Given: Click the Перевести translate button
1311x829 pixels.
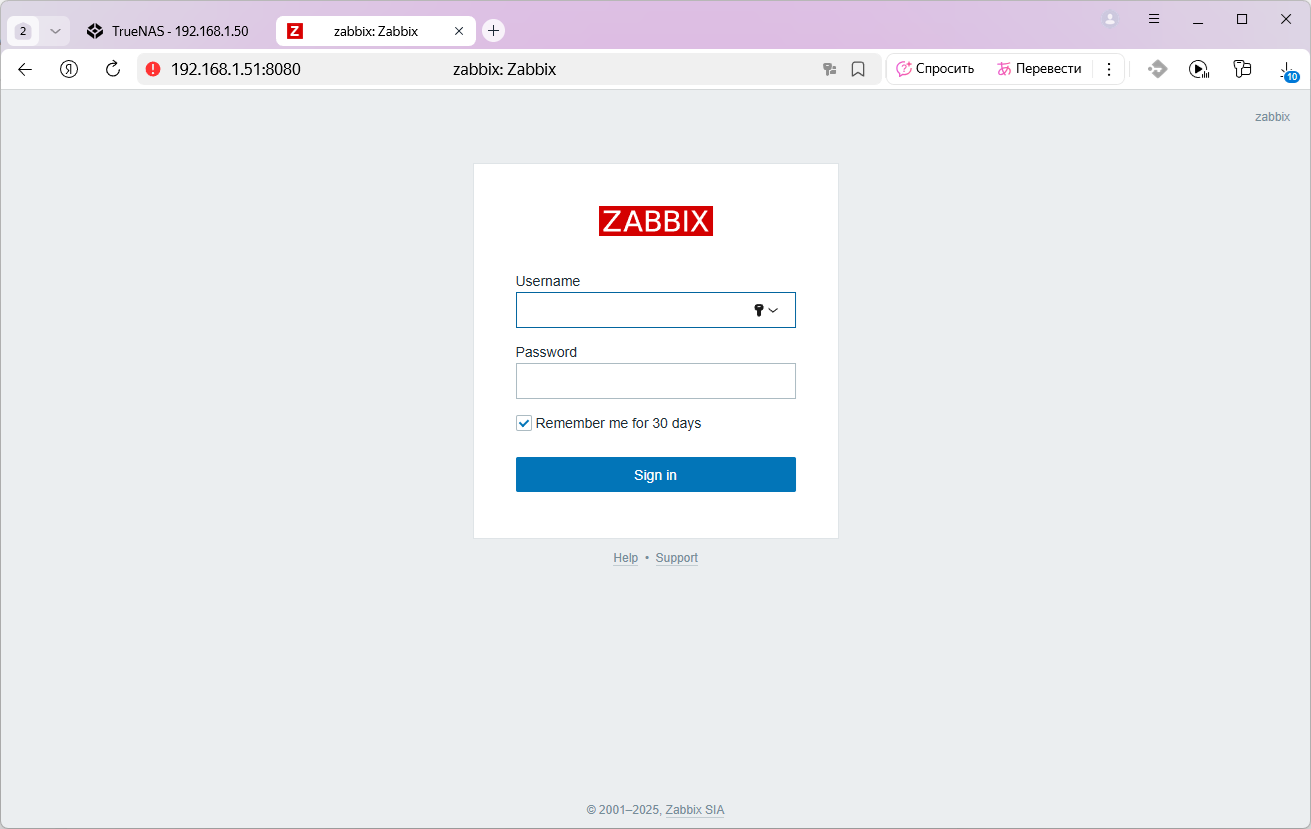Looking at the screenshot, I should [1039, 69].
